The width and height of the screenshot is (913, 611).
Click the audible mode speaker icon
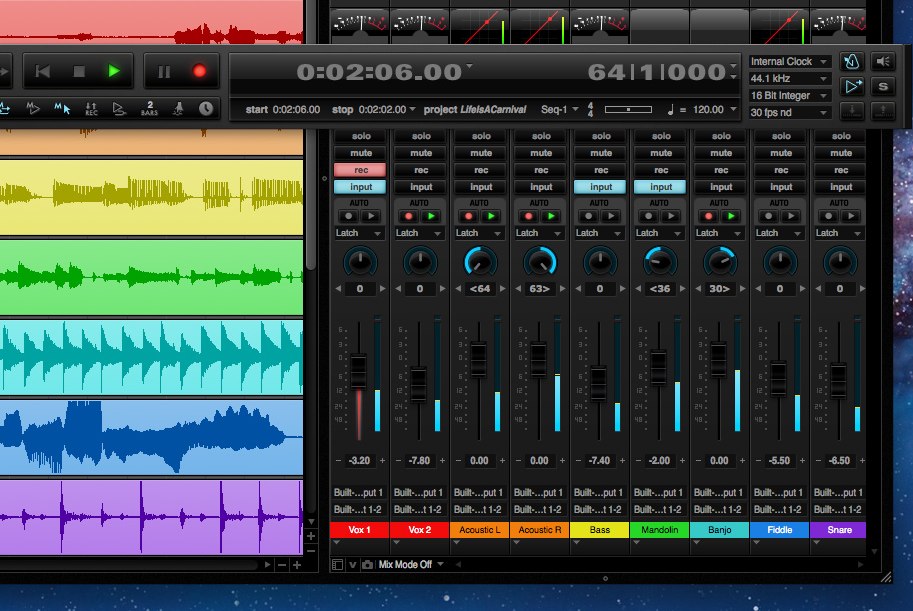[884, 62]
